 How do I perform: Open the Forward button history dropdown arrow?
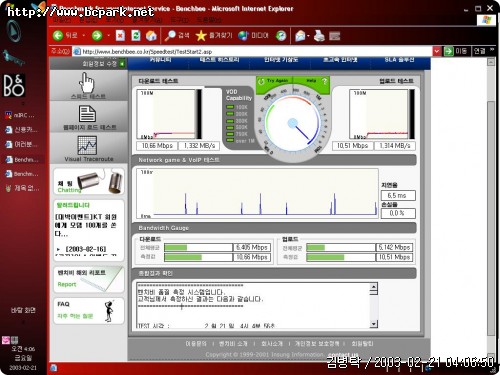click(x=108, y=35)
